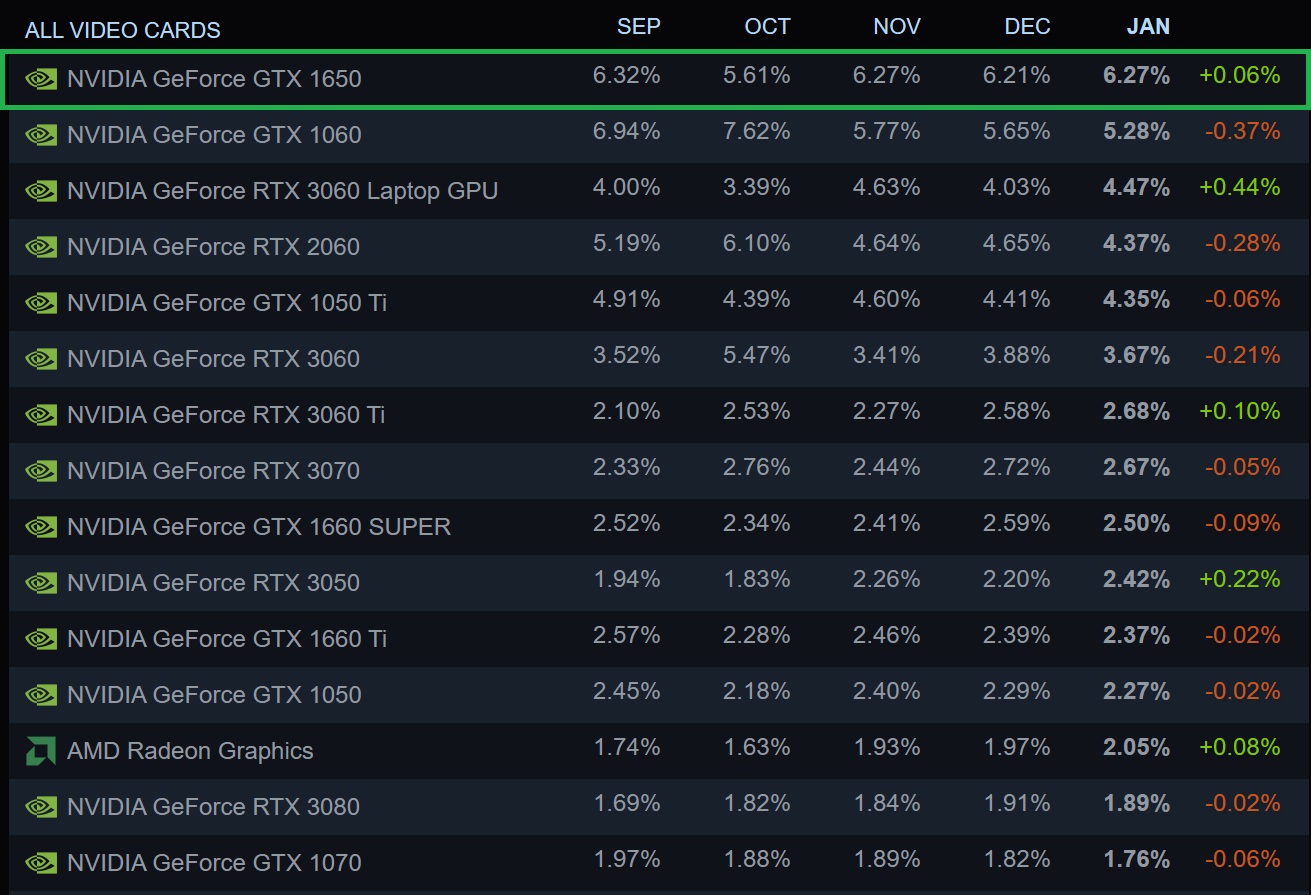Click the 2.72% DEC value for RTX 3070
Screen dimensions: 1311x895
(1017, 467)
